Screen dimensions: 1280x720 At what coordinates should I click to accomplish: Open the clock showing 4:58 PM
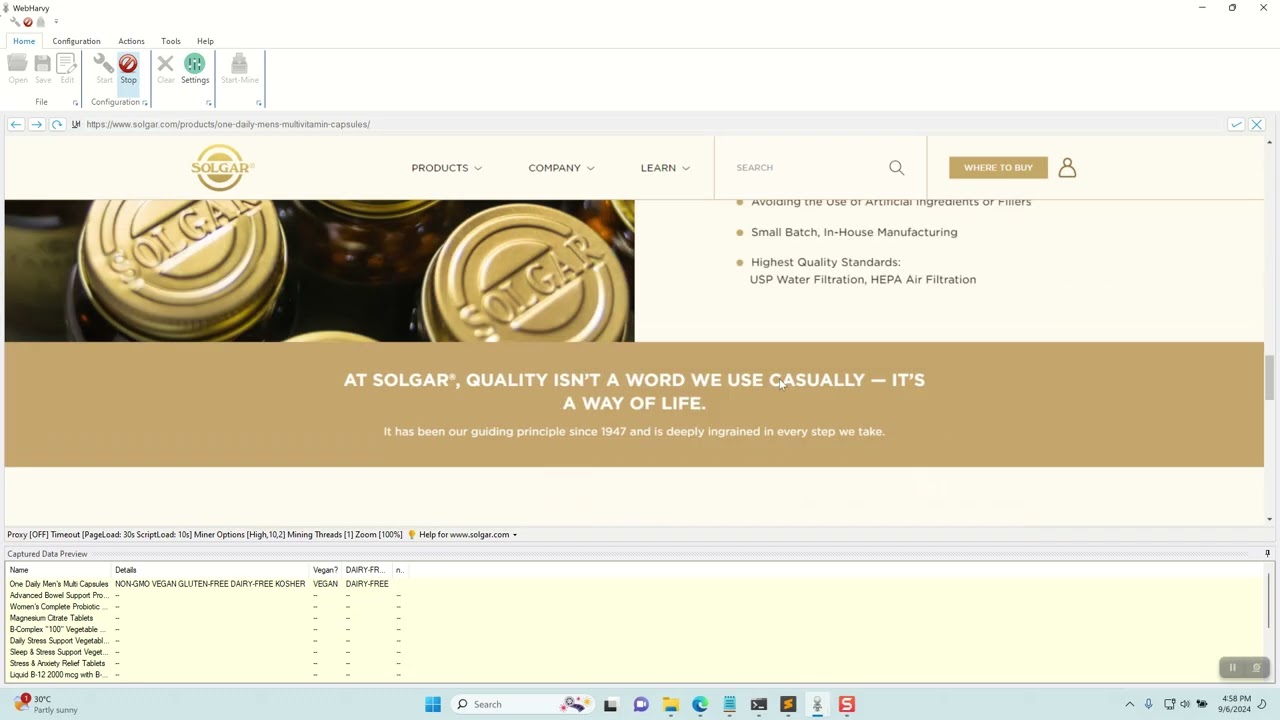(1236, 704)
